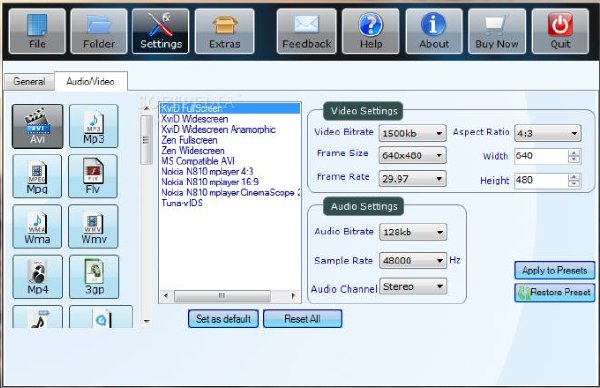
Task: Decrease Height with the down stepper arrow
Action: pyautogui.click(x=574, y=184)
